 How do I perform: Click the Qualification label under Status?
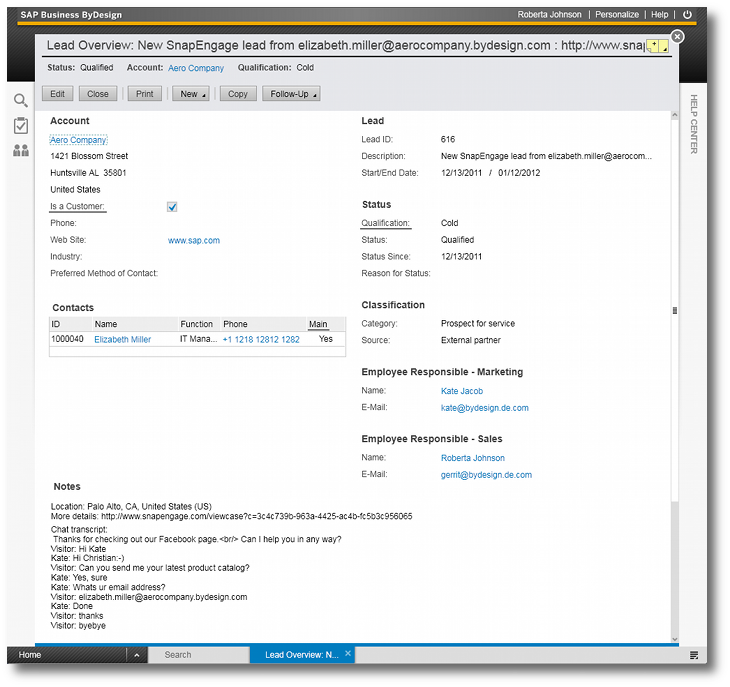[x=385, y=223]
